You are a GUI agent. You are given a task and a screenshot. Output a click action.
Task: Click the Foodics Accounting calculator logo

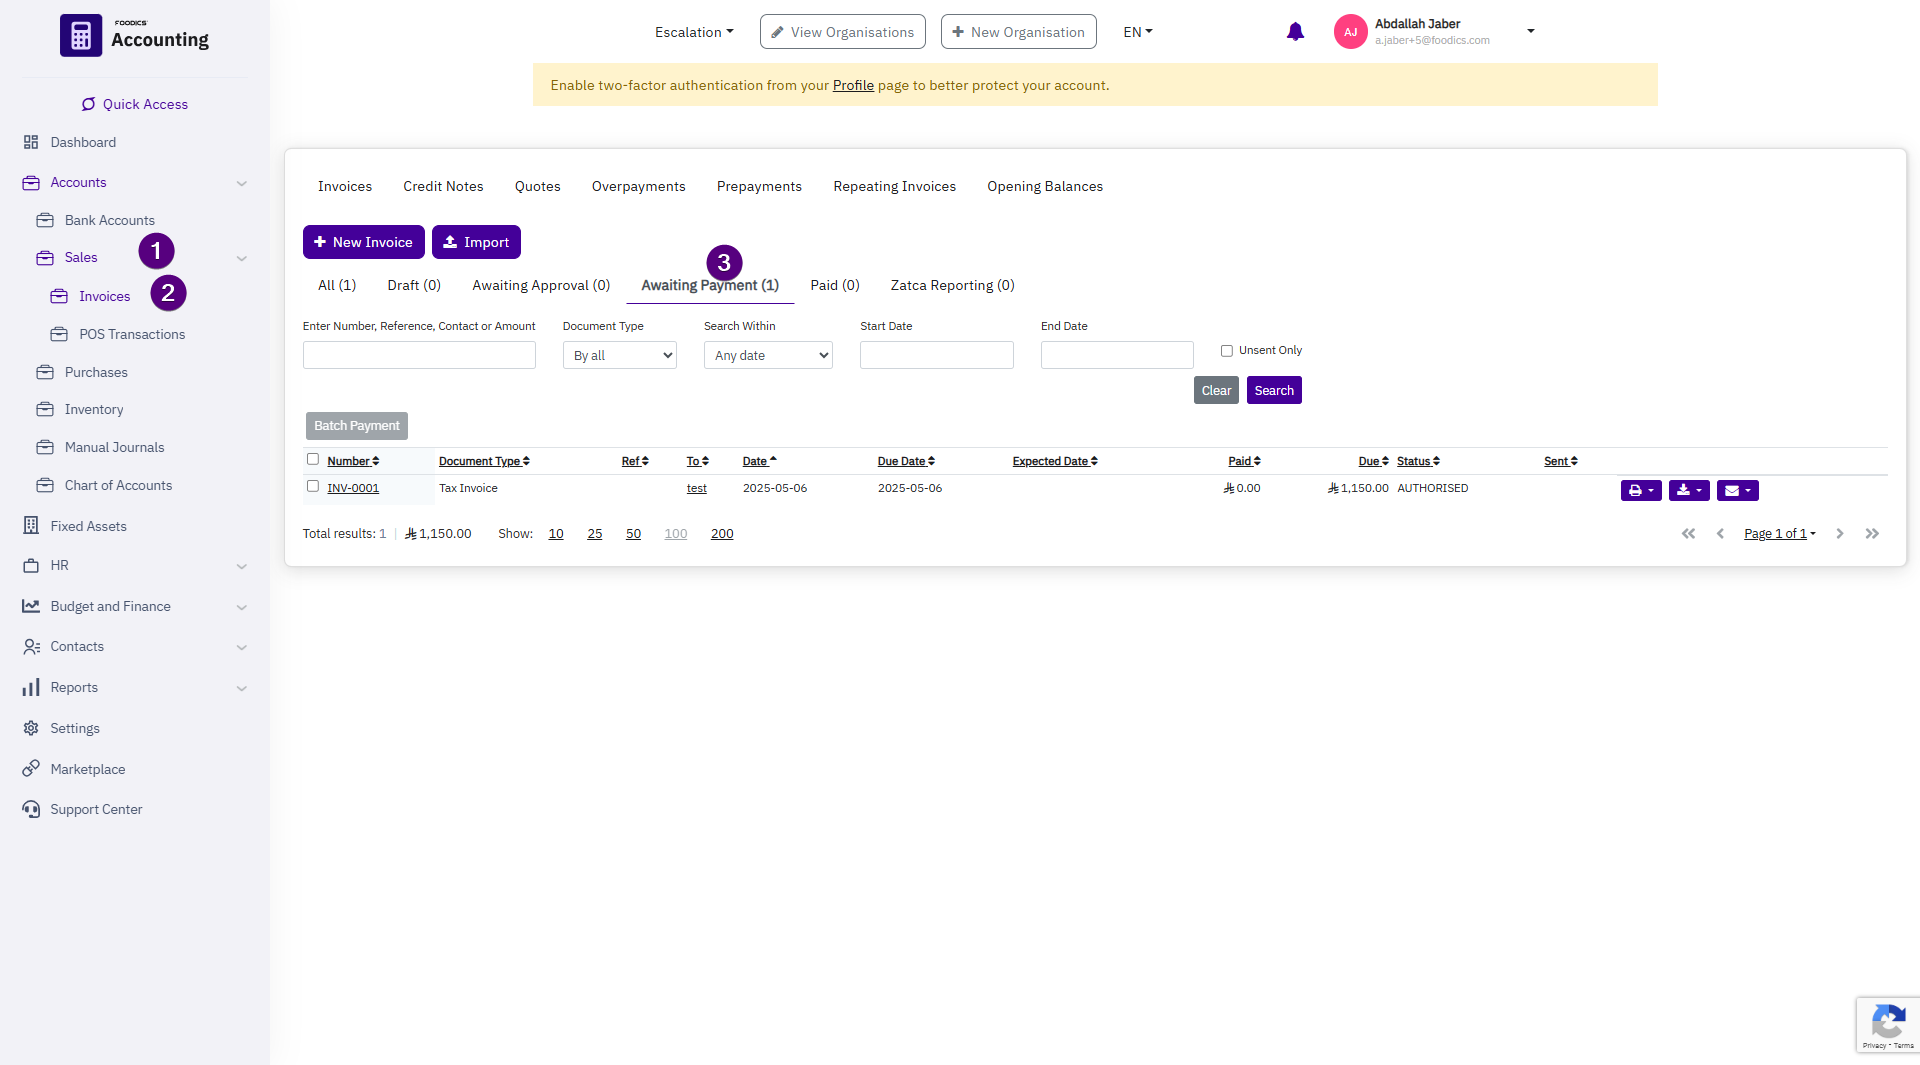point(81,36)
